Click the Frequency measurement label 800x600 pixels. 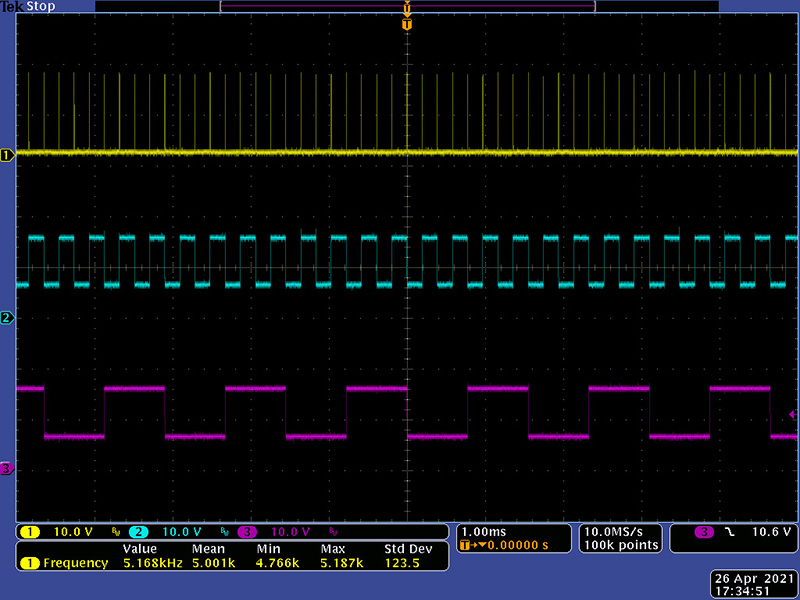pos(75,563)
